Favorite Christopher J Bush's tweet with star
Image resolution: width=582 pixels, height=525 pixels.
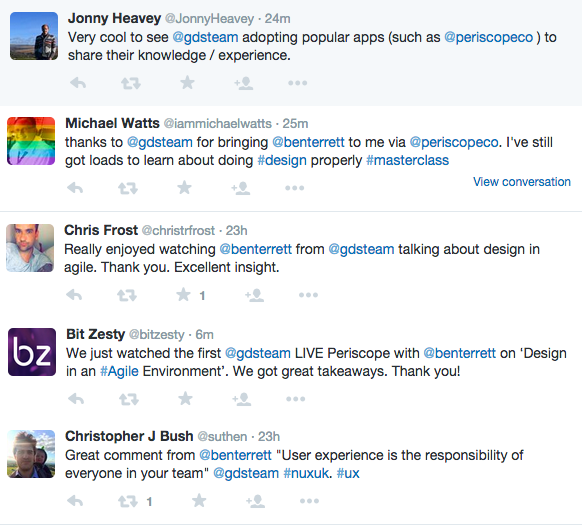[199, 501]
